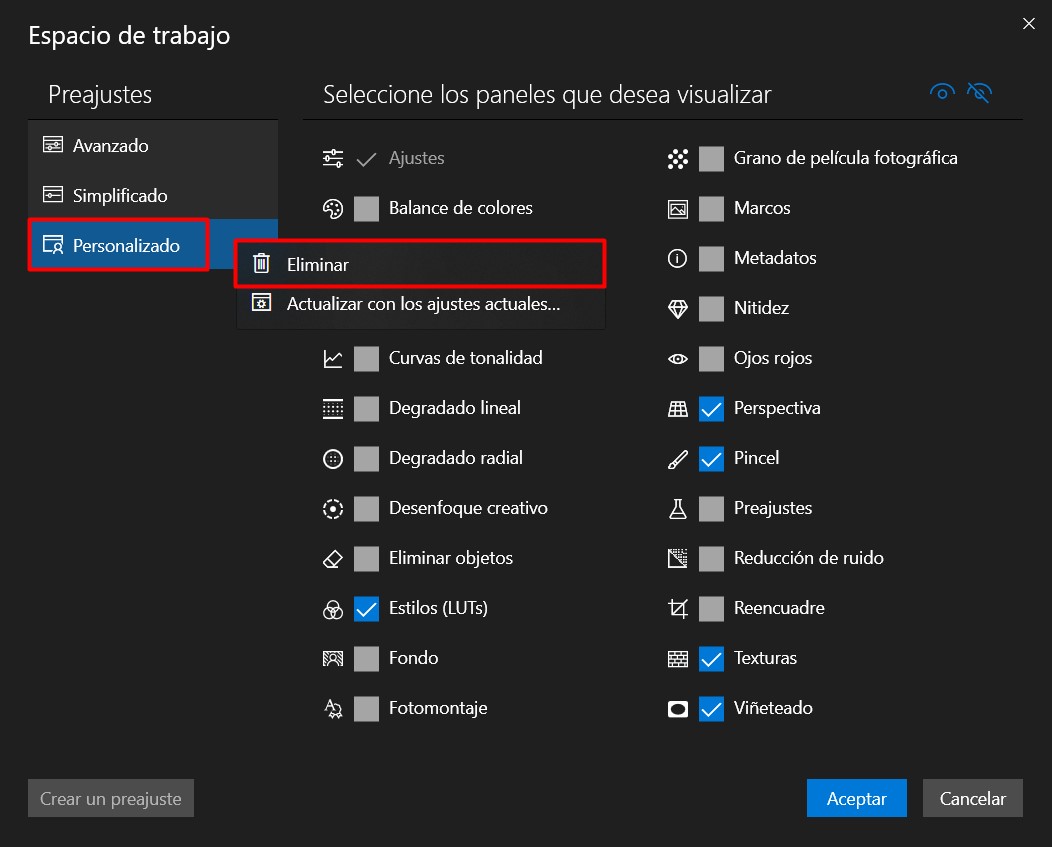Uncheck the Estilos (LUTs) checkbox
Image resolution: width=1052 pixels, height=847 pixels.
[x=366, y=609]
